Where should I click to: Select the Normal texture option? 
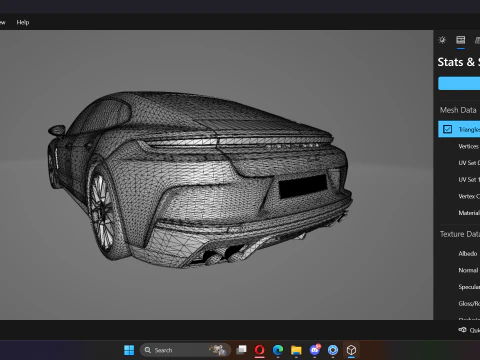(468, 270)
